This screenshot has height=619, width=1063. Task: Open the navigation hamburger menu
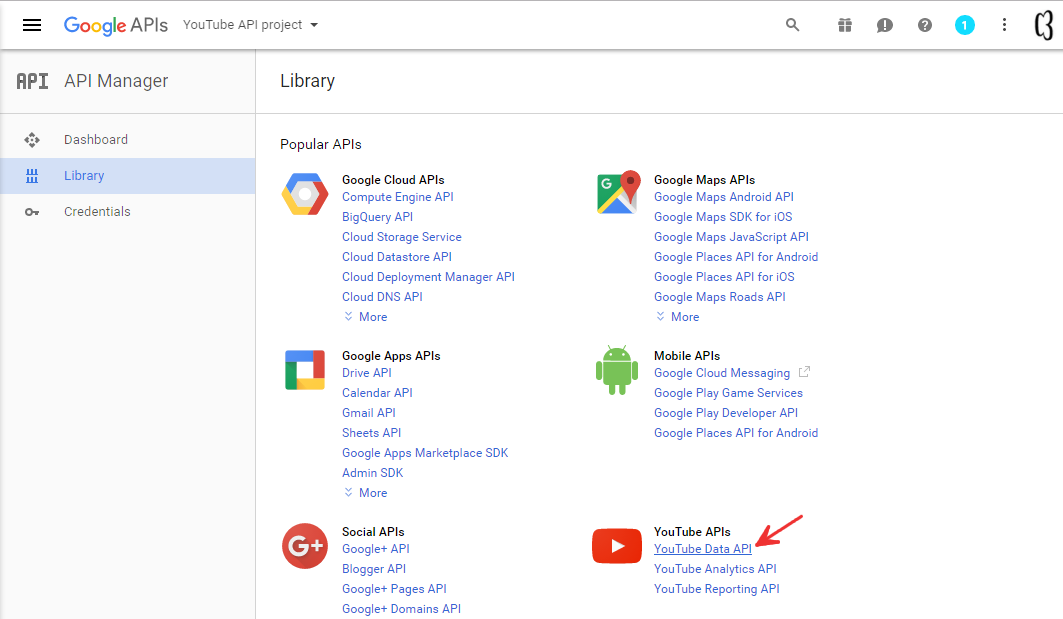(x=33, y=25)
